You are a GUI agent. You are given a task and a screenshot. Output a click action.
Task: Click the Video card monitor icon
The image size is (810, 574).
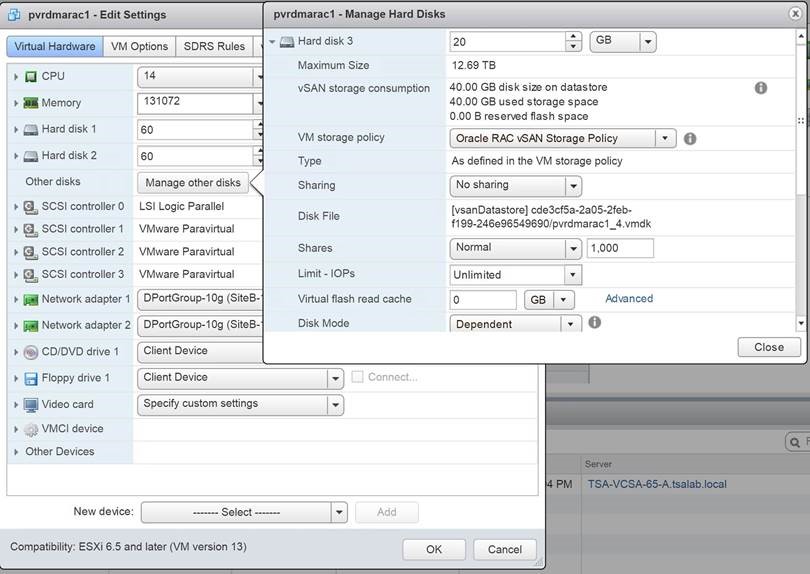(30, 405)
